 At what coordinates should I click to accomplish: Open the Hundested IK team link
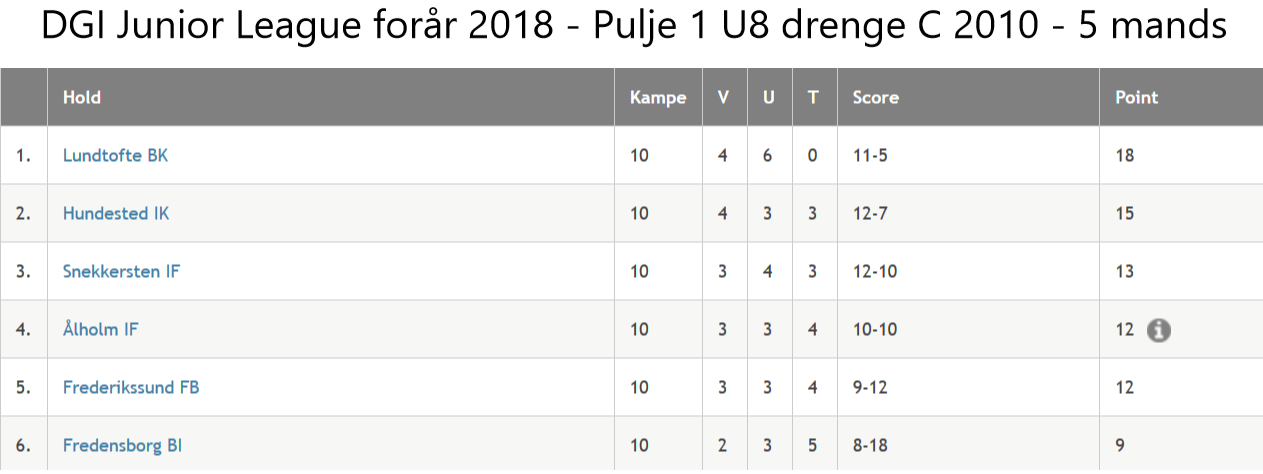pyautogui.click(x=116, y=214)
